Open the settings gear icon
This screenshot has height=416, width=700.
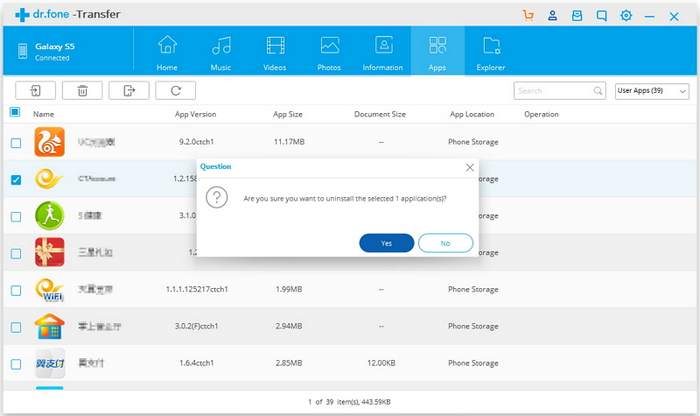(626, 16)
